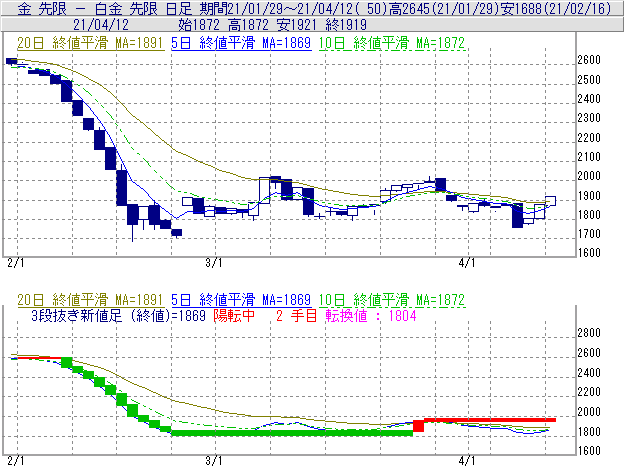624x473 pixels.
Task: Click the 2500 price label on candlestick chart axis
Action: click(589, 80)
